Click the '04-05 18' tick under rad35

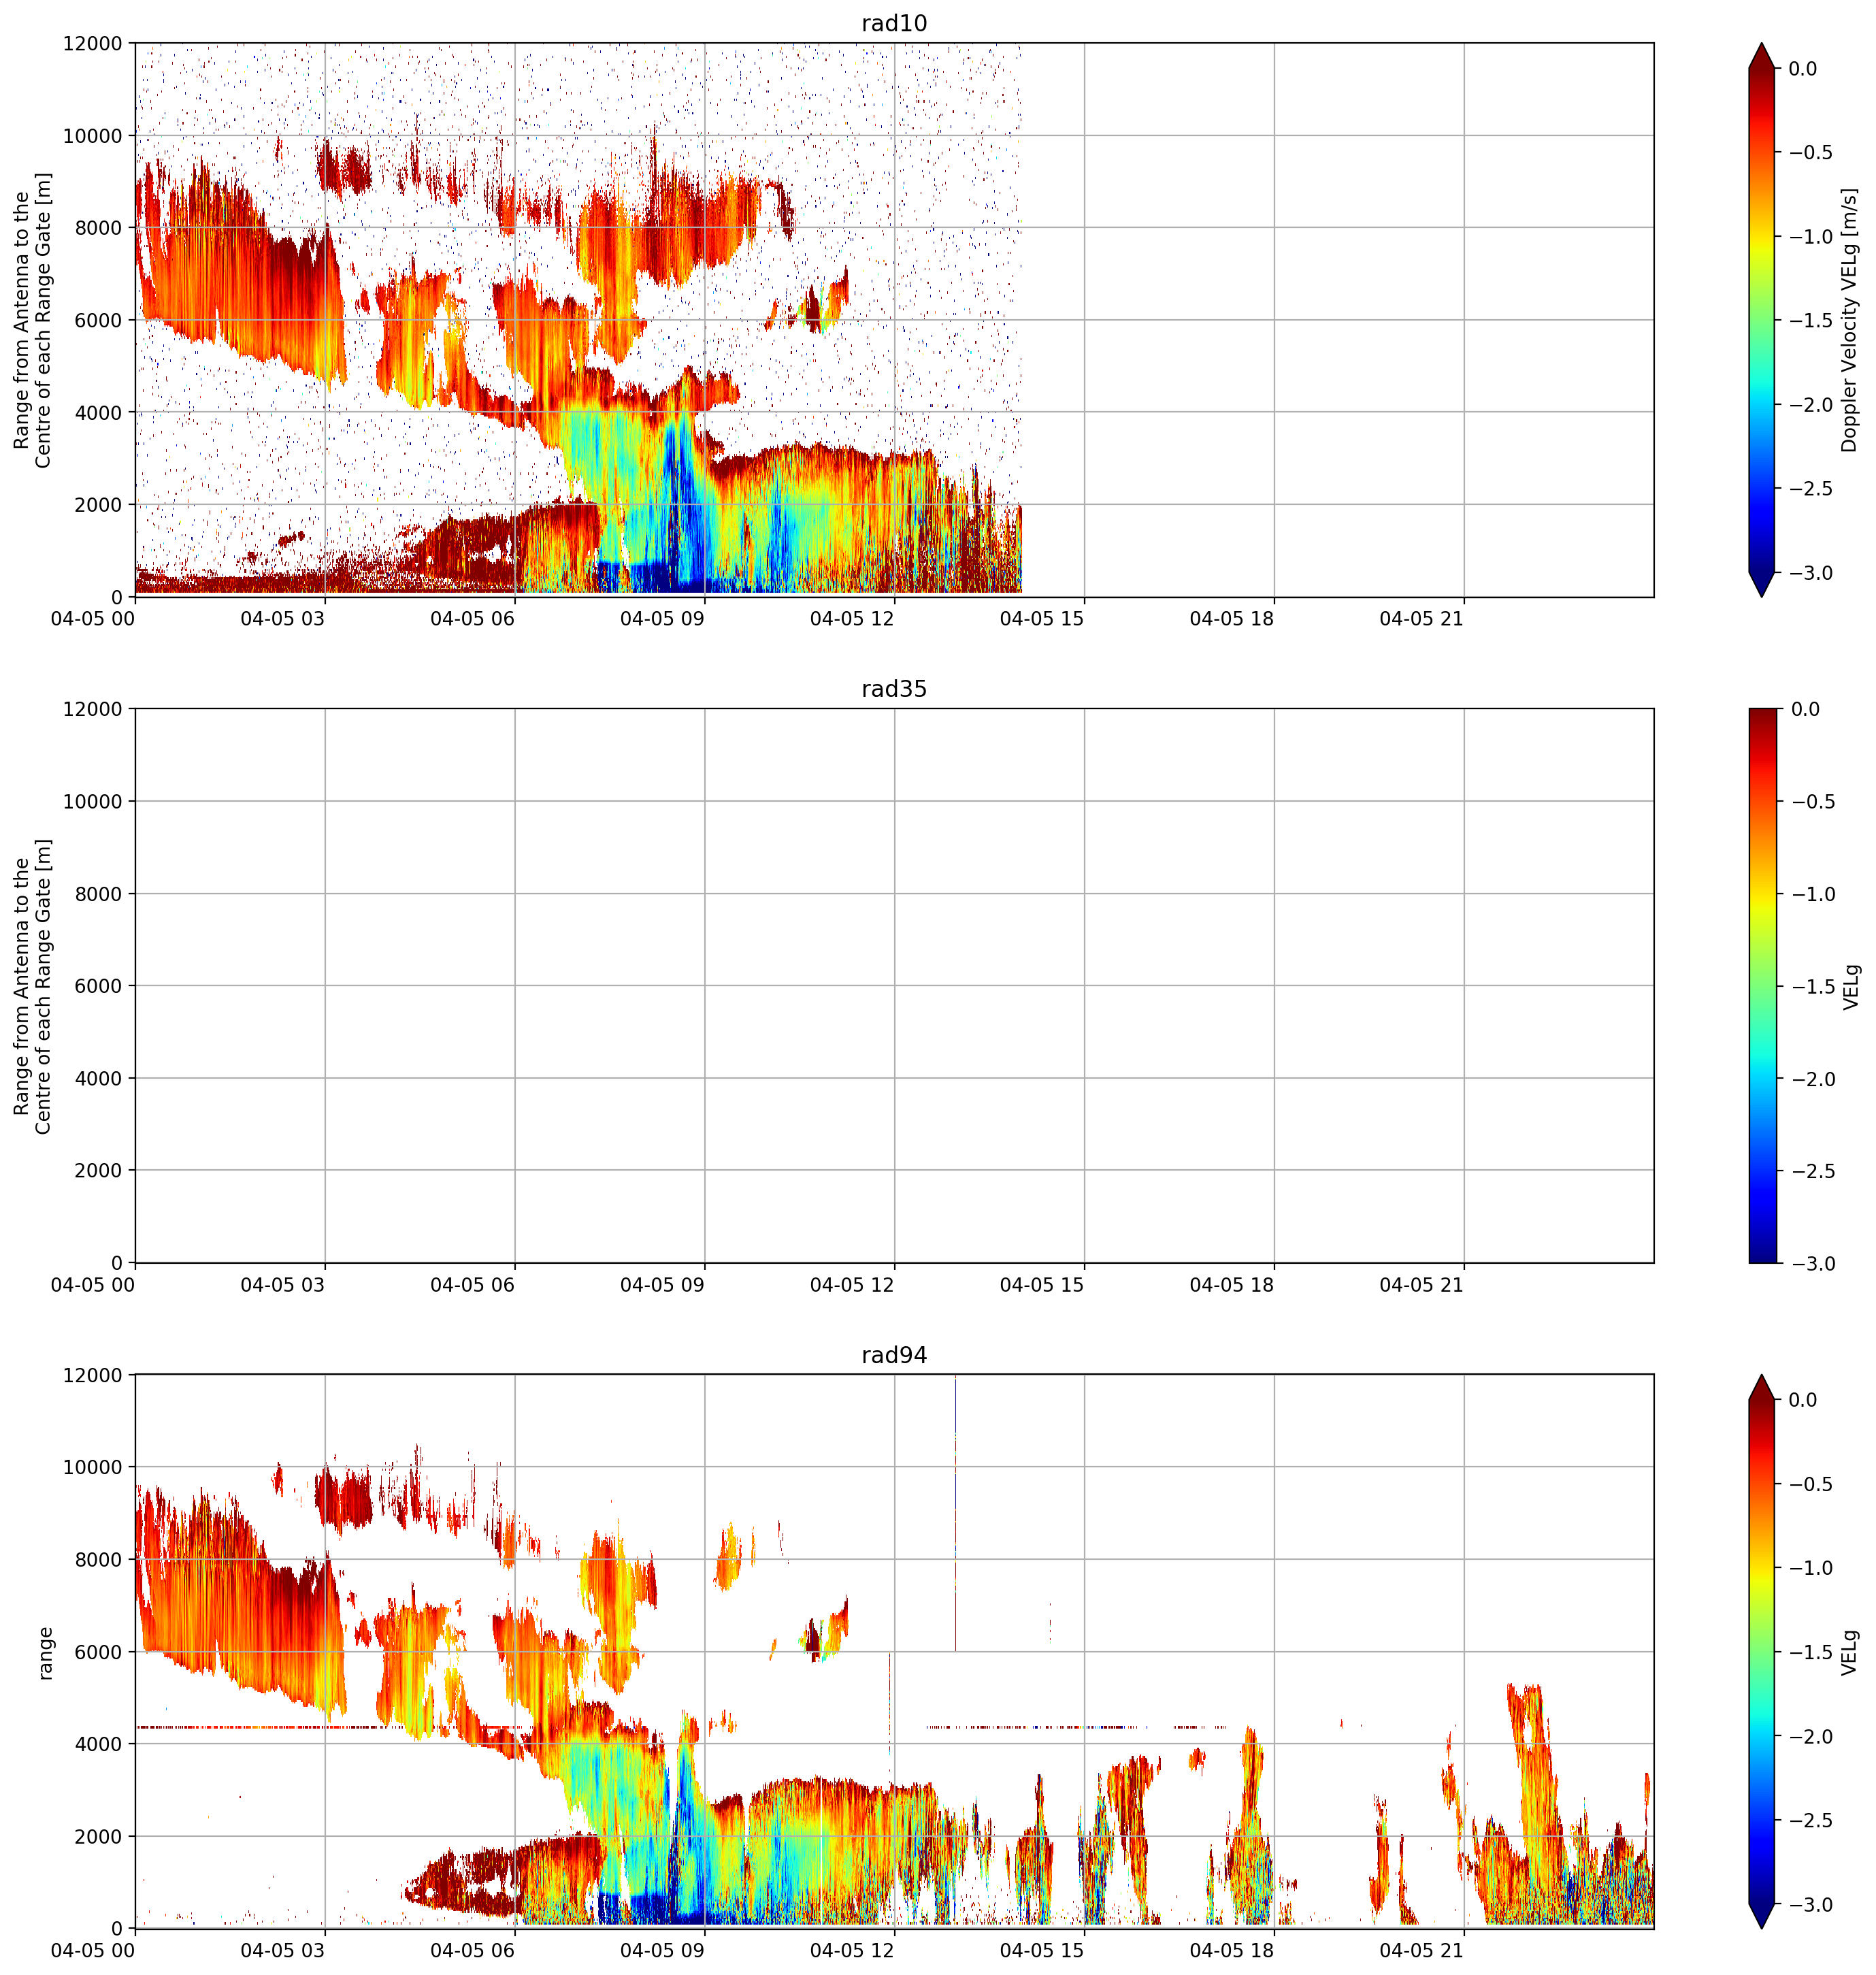[x=1232, y=1285]
